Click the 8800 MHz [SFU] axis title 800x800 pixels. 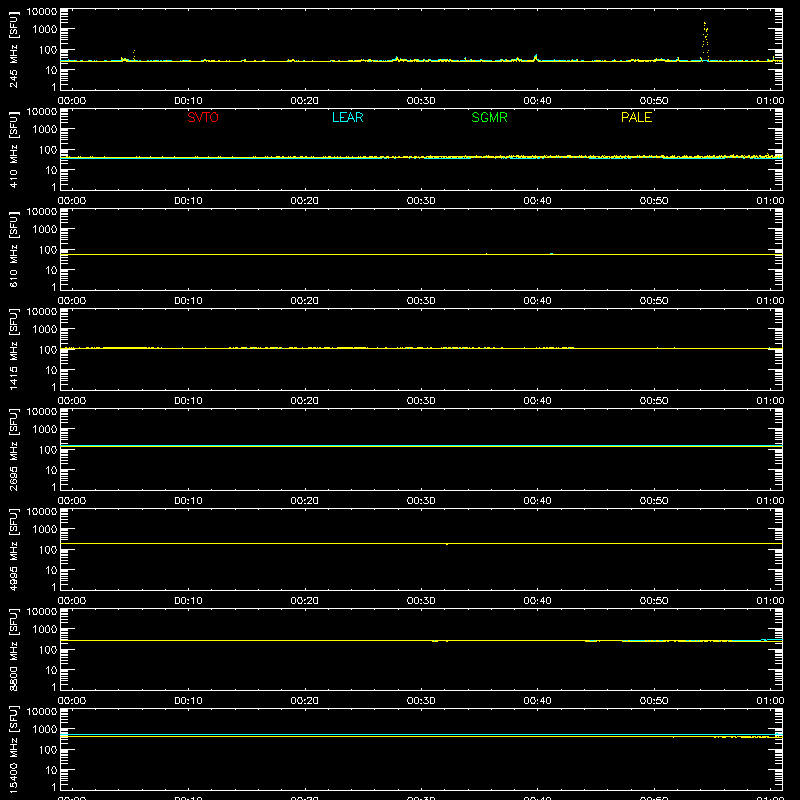click(14, 649)
